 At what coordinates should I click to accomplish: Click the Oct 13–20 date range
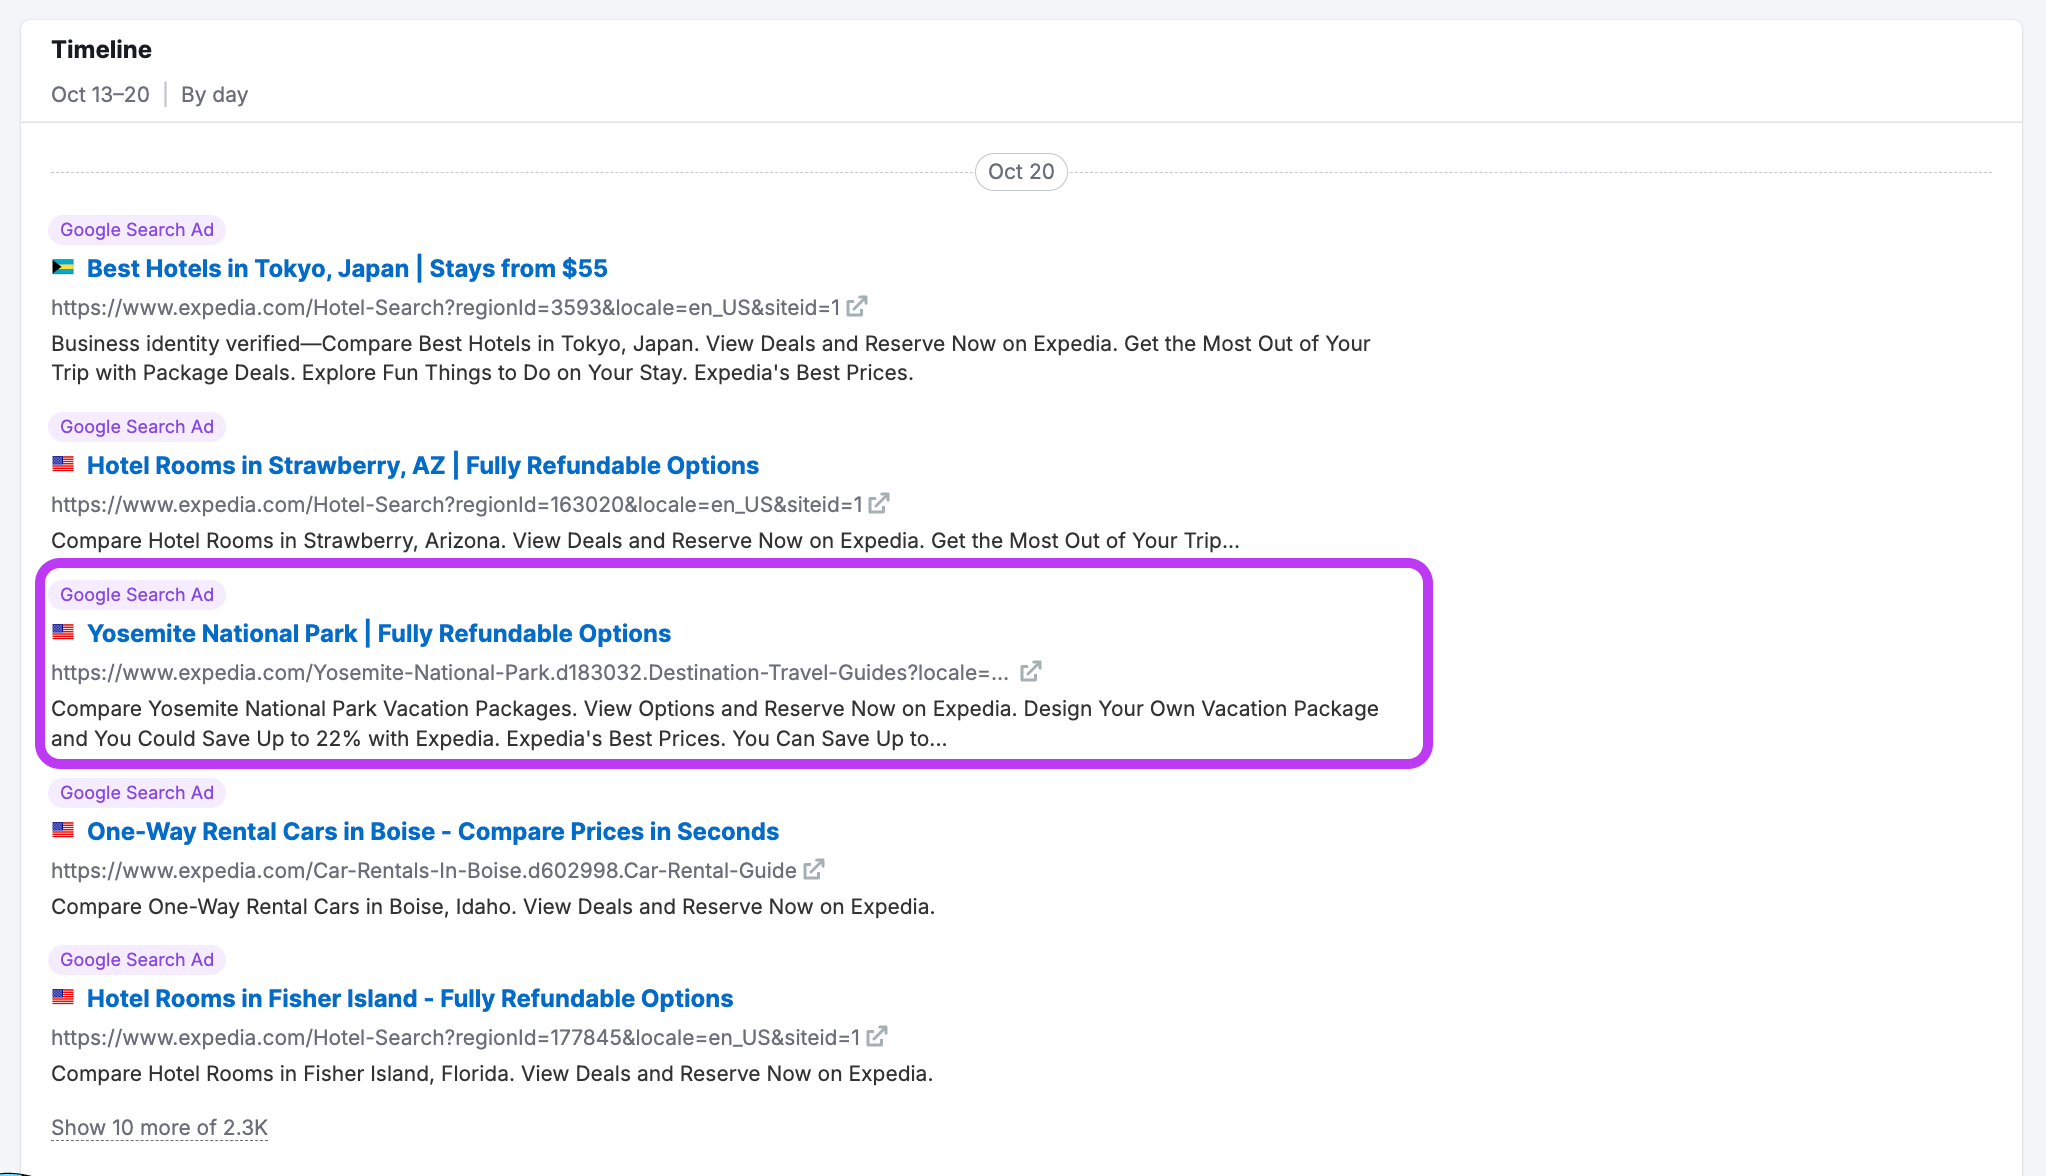click(100, 94)
